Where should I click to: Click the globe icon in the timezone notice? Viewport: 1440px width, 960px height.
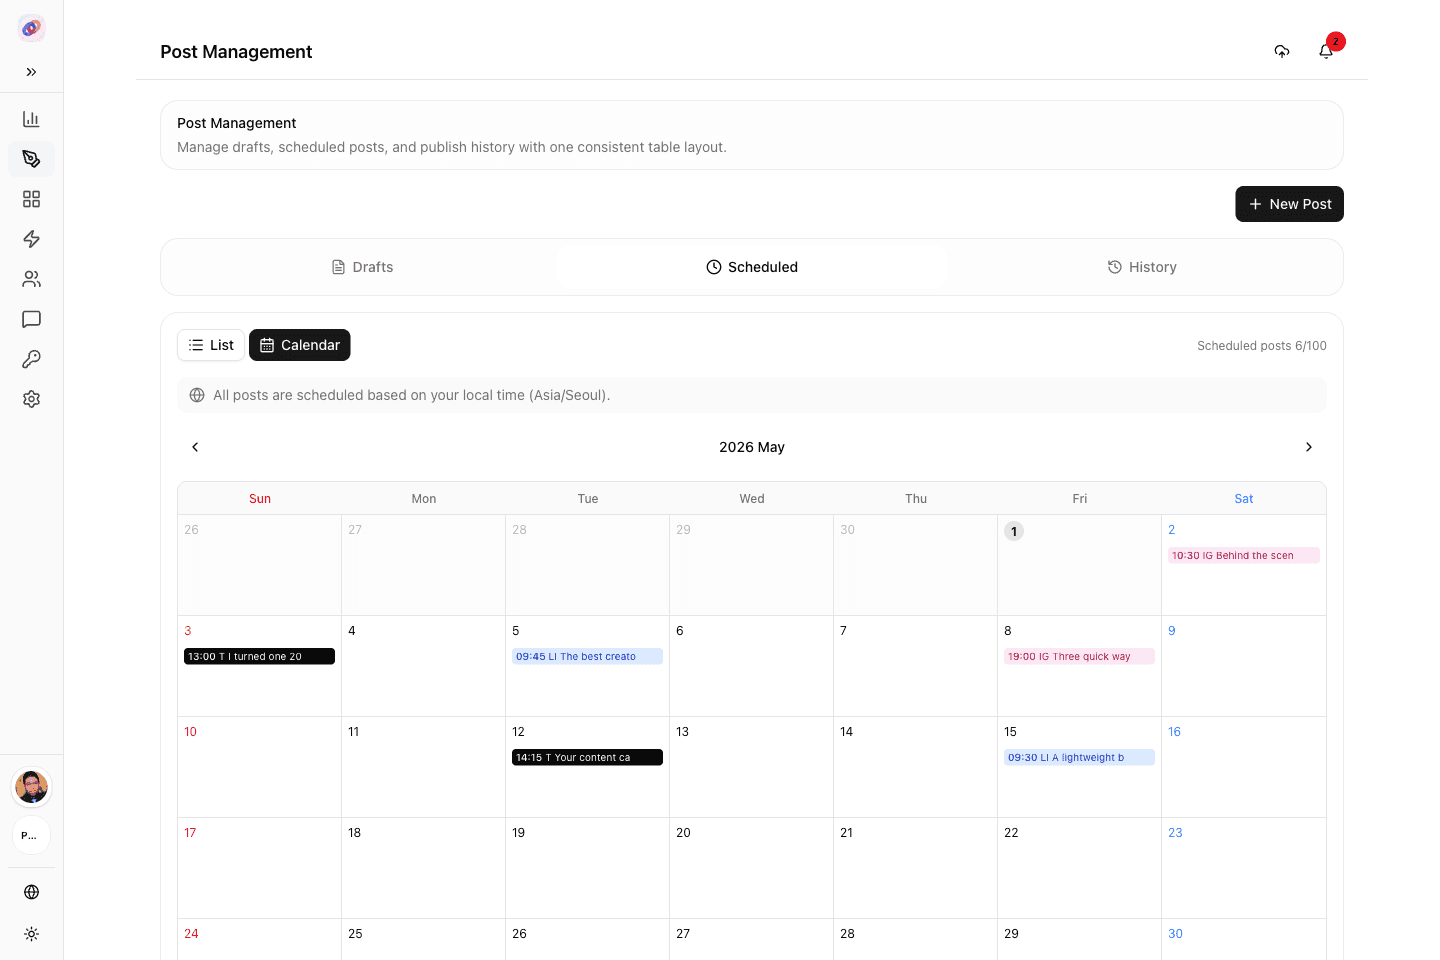coord(197,395)
